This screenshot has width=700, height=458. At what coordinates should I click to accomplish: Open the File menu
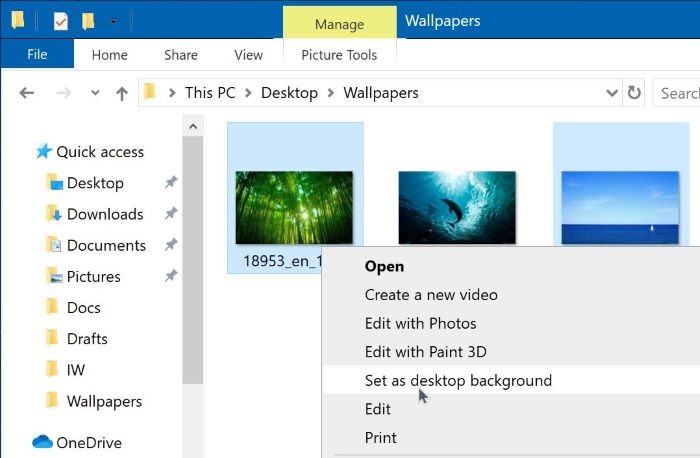(x=37, y=55)
